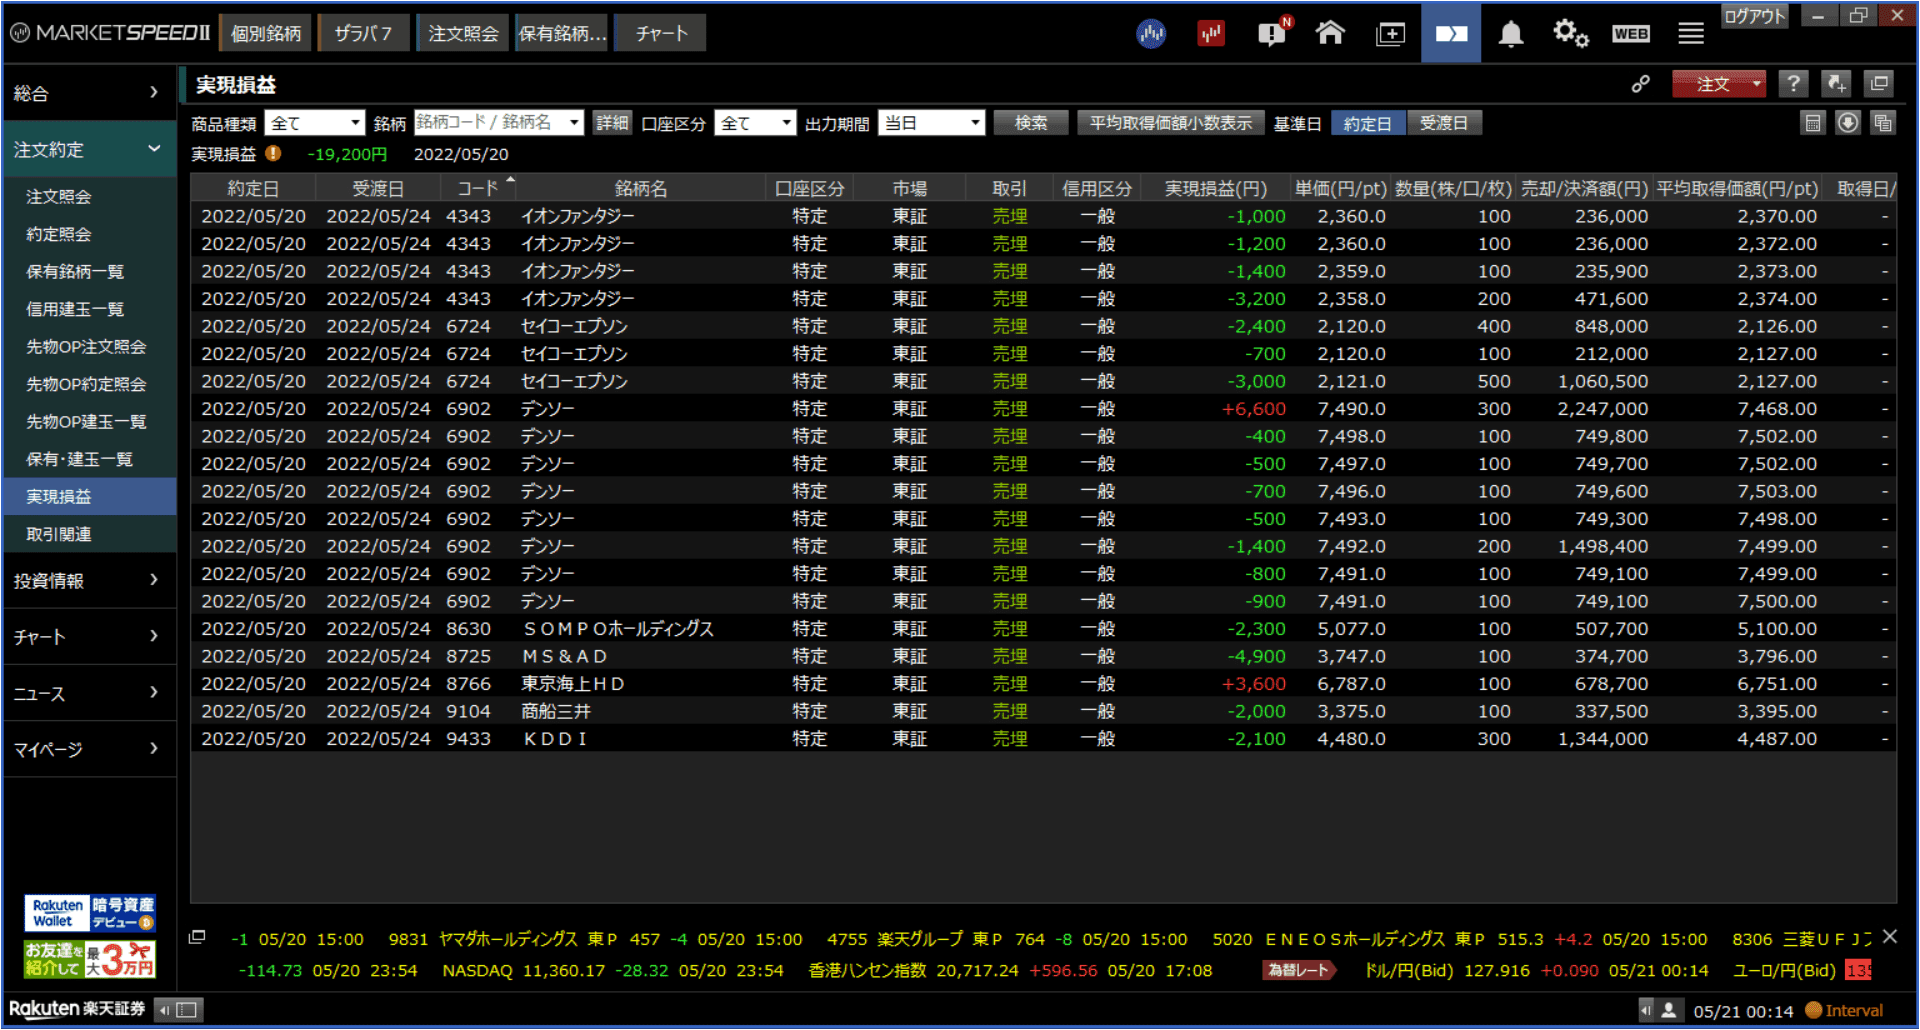Expand the マイページ sidebar section
Screen dimensions: 1920x1030
88,749
